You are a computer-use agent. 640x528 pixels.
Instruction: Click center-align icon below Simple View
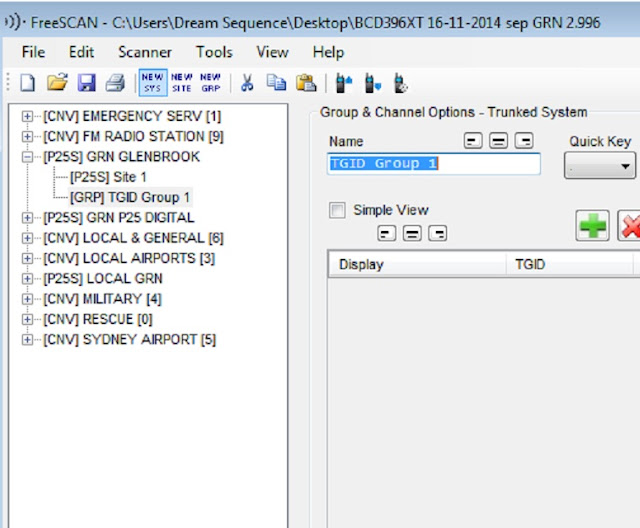click(x=412, y=234)
